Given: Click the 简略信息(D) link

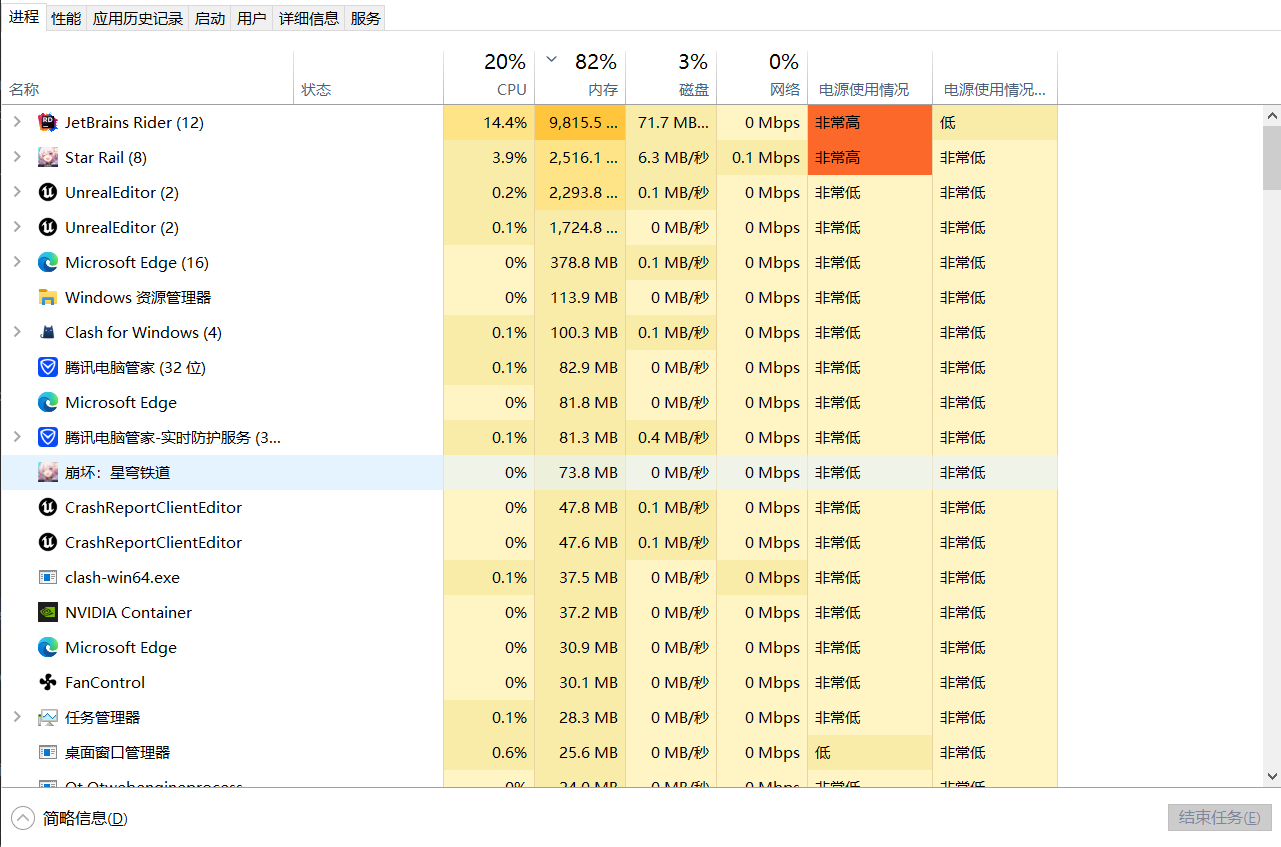Looking at the screenshot, I should click(x=85, y=818).
